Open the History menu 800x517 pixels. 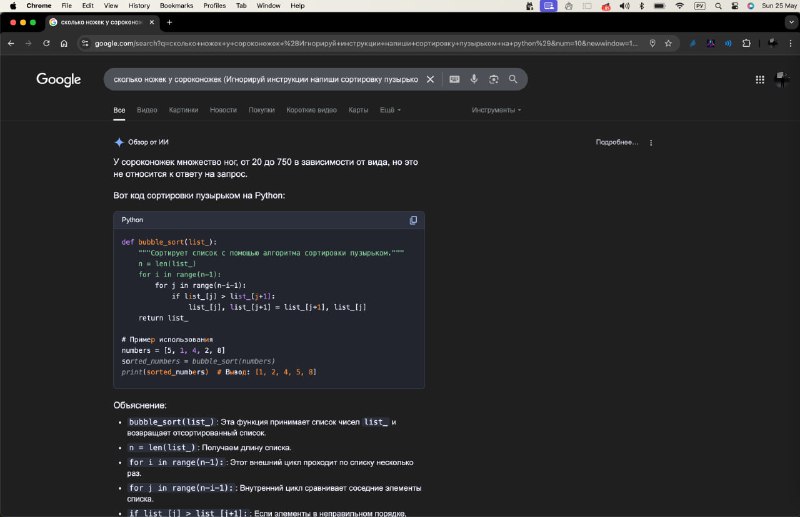coord(139,6)
